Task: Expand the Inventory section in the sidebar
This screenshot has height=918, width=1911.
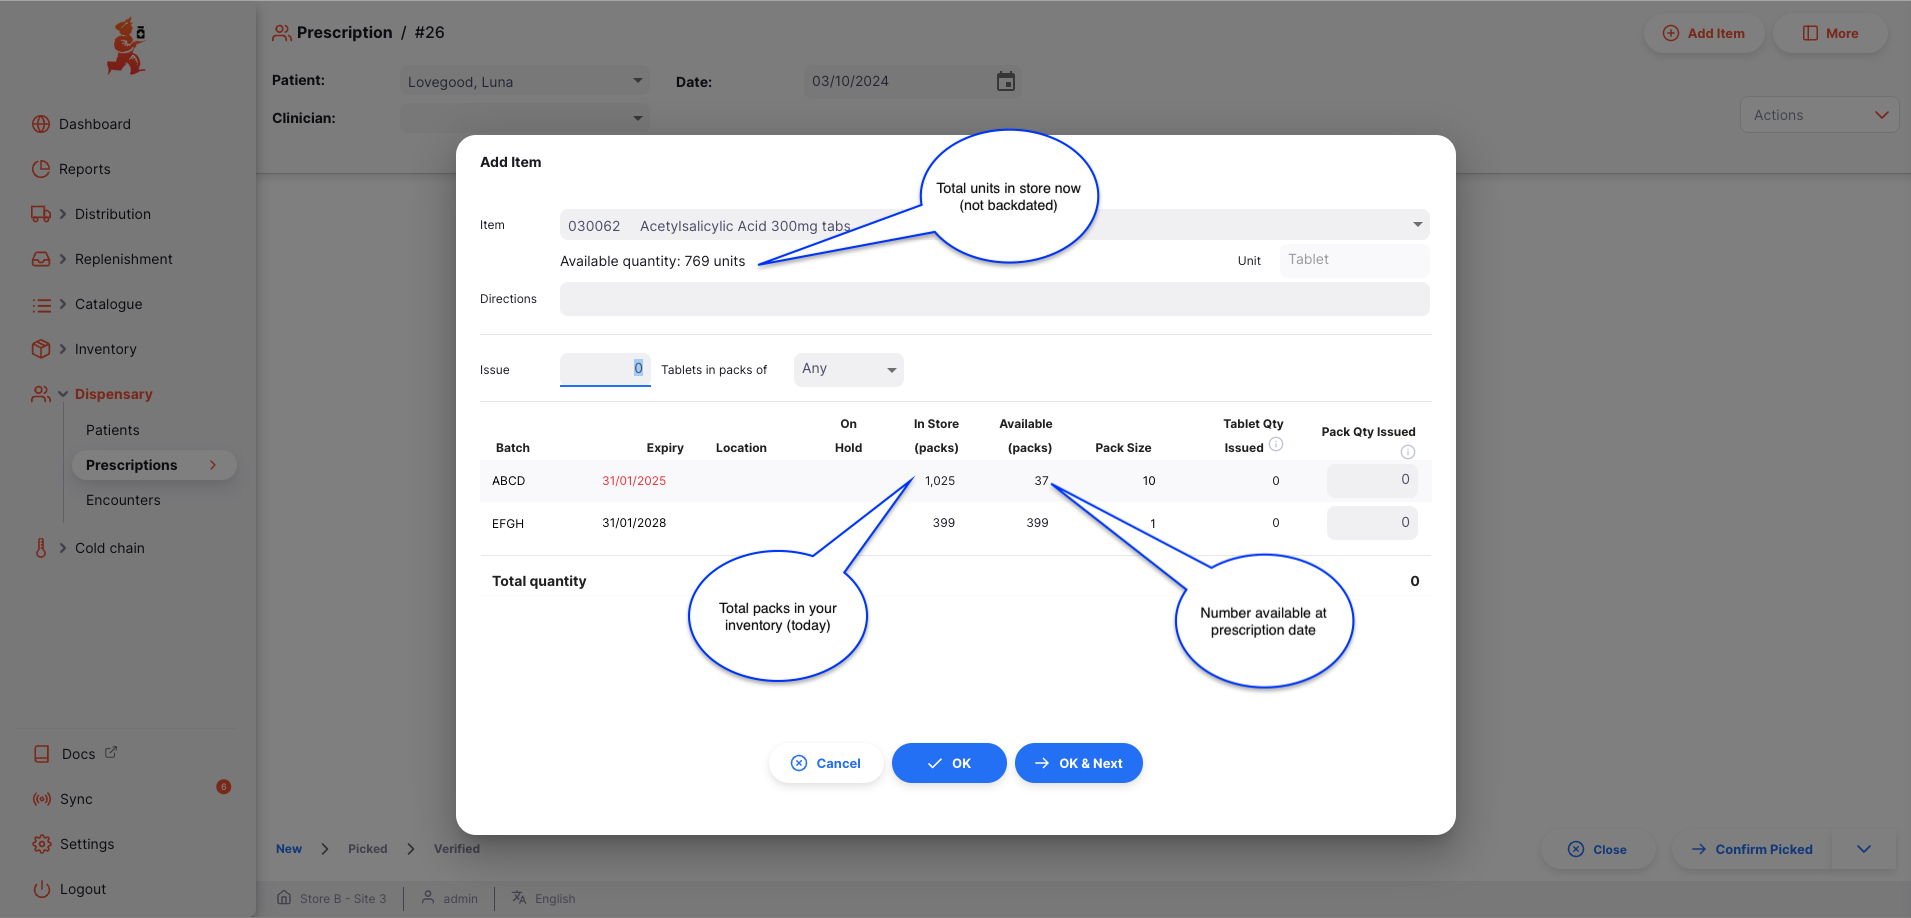Action: coord(63,349)
